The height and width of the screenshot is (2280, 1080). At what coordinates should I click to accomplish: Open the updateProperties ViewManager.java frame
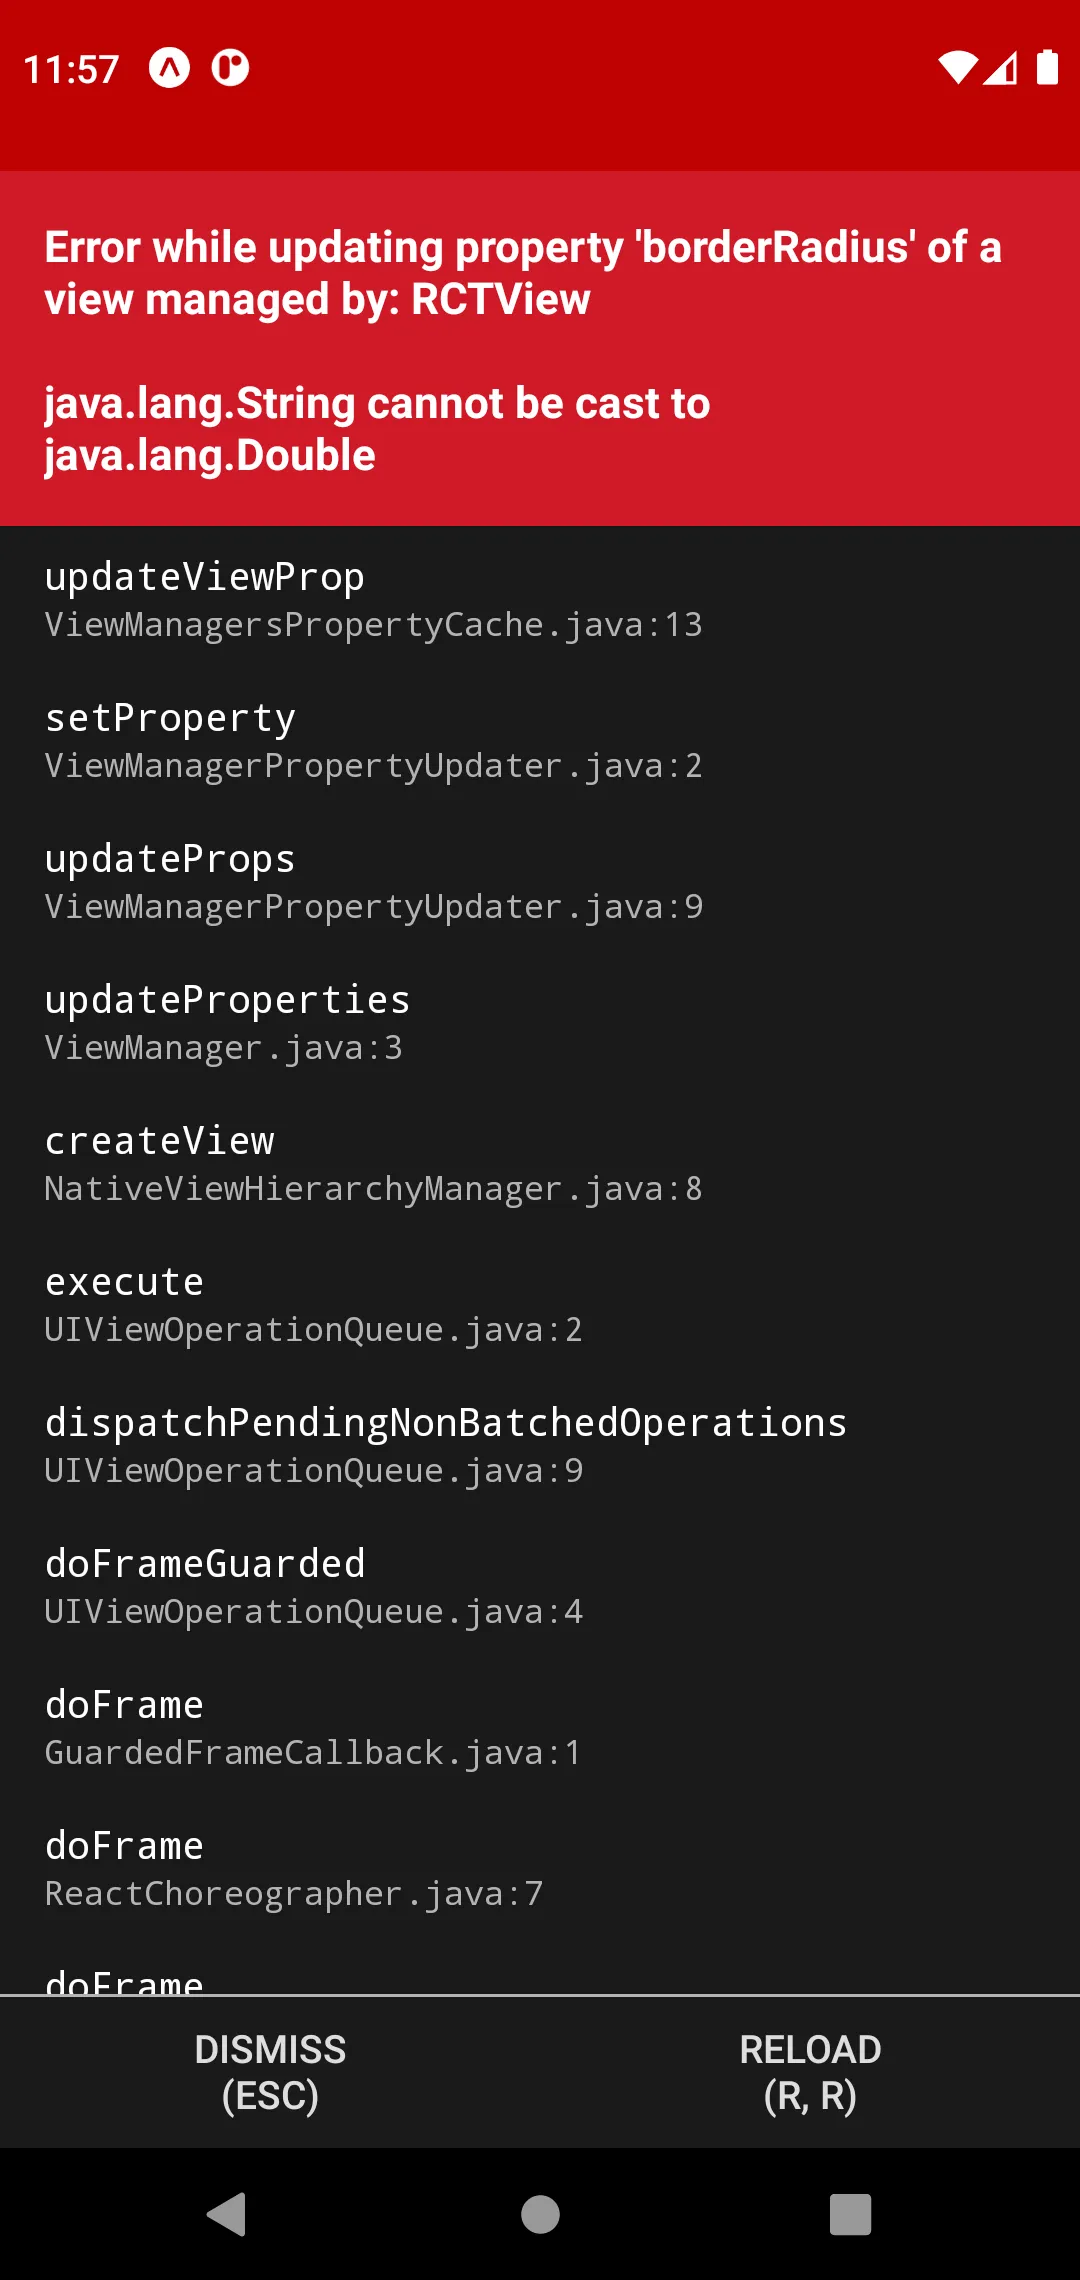(x=540, y=1022)
